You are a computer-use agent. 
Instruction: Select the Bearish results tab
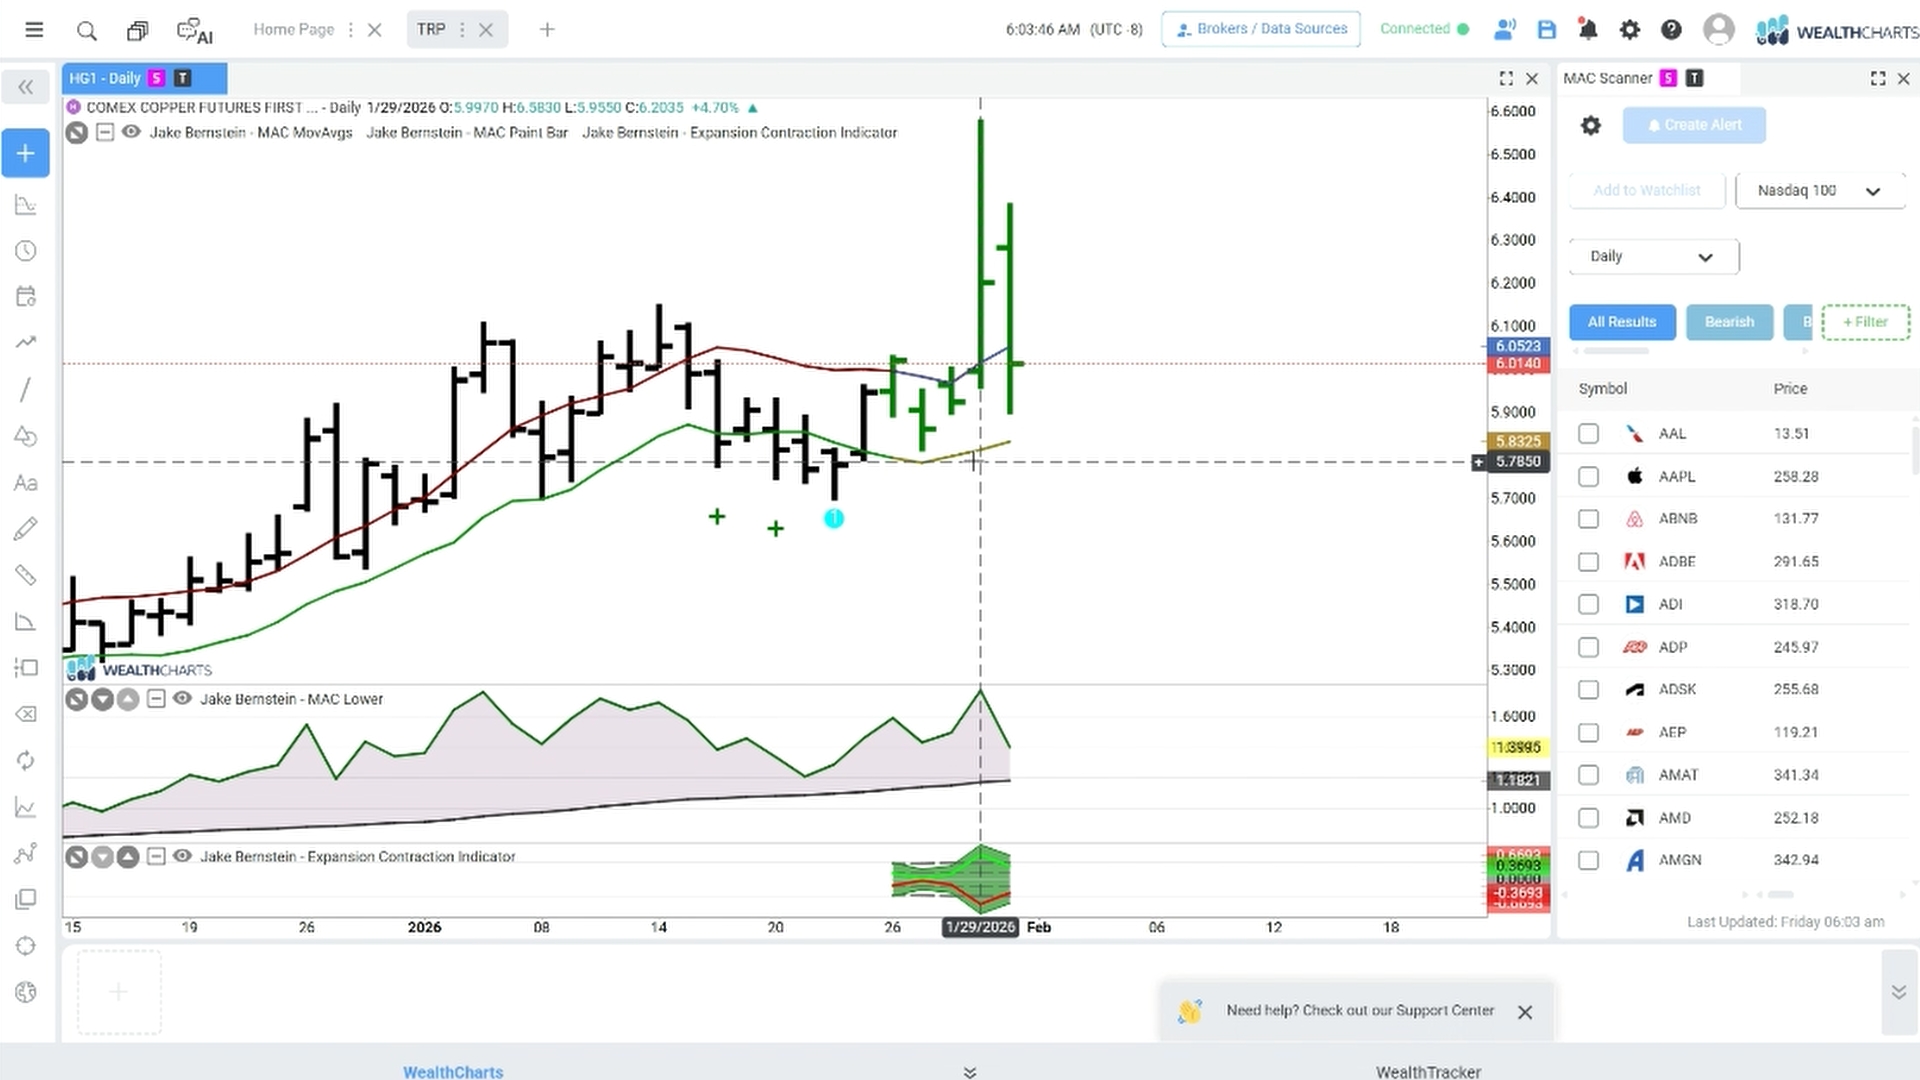(1729, 322)
